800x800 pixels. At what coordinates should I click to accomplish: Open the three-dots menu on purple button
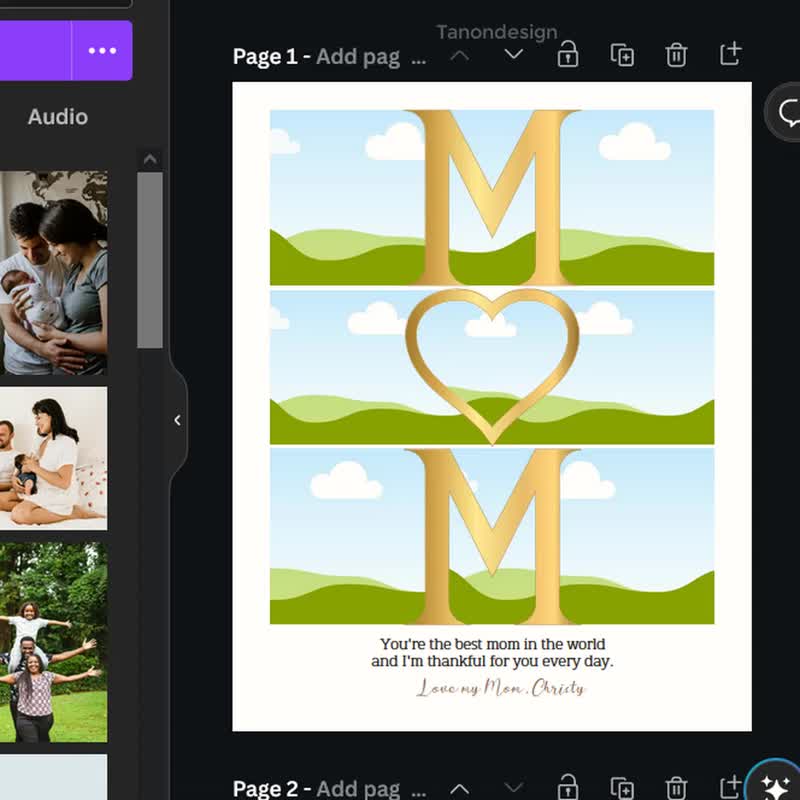tap(102, 51)
